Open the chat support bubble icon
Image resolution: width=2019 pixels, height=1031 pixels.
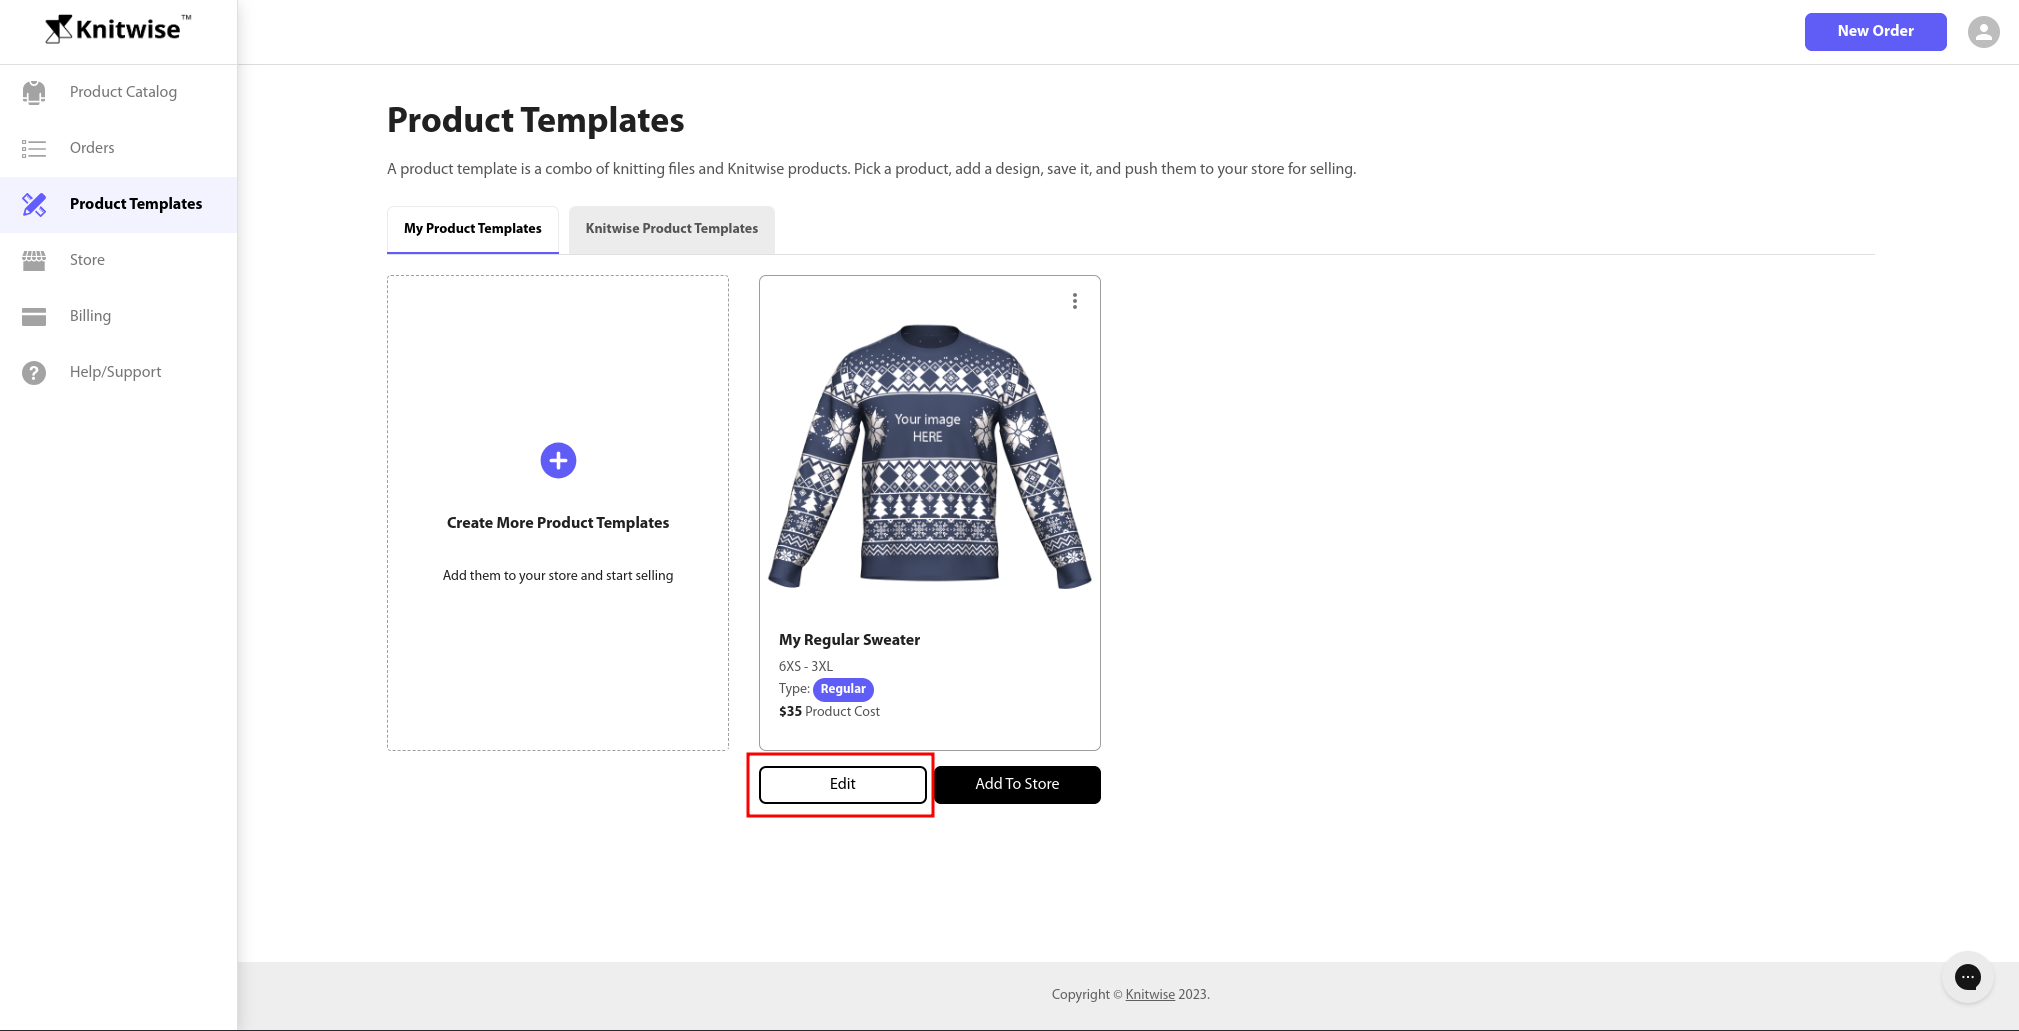click(x=1967, y=977)
